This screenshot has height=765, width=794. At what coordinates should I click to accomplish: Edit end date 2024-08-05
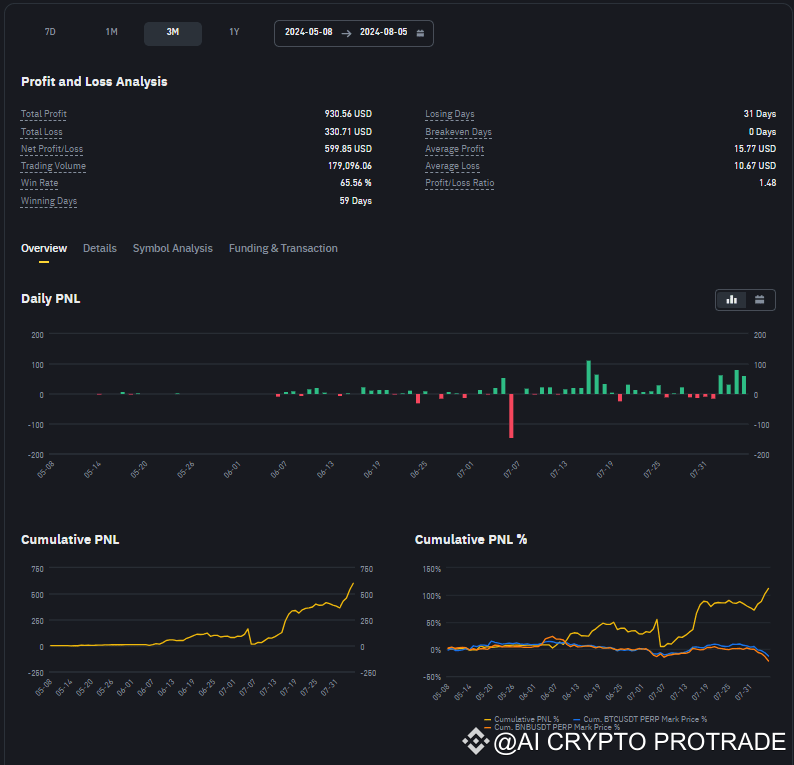point(383,32)
